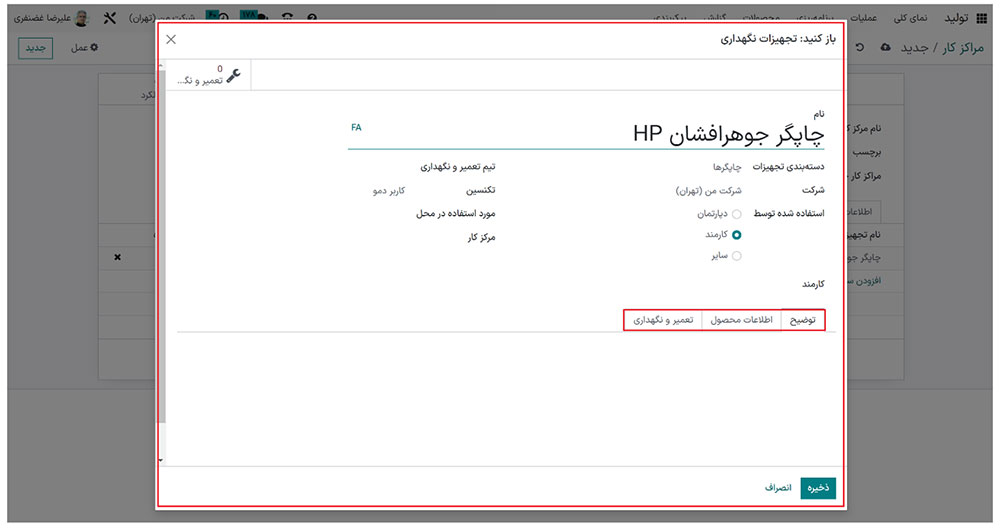Click the ذخیره save button
The width and height of the screenshot is (1000, 529).
[818, 488]
